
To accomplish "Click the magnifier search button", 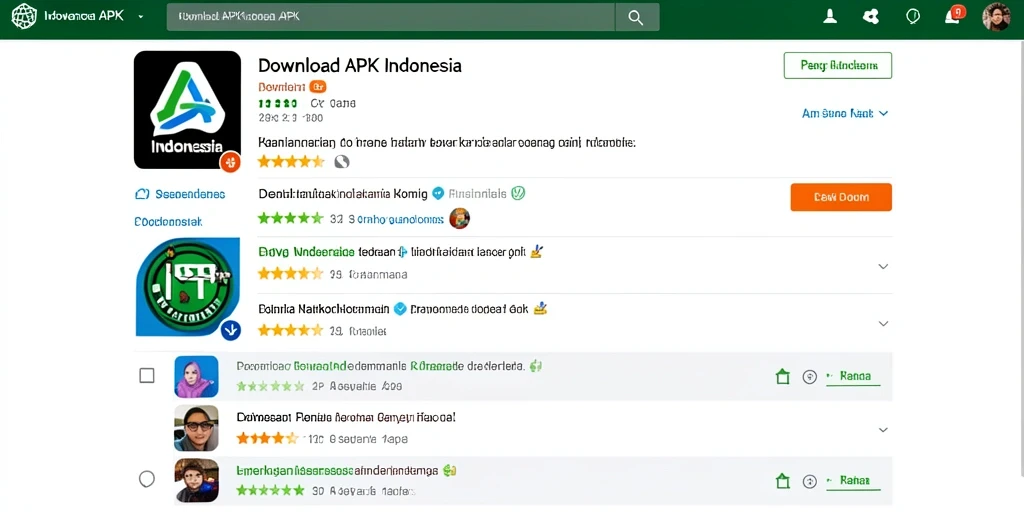I will coord(637,17).
